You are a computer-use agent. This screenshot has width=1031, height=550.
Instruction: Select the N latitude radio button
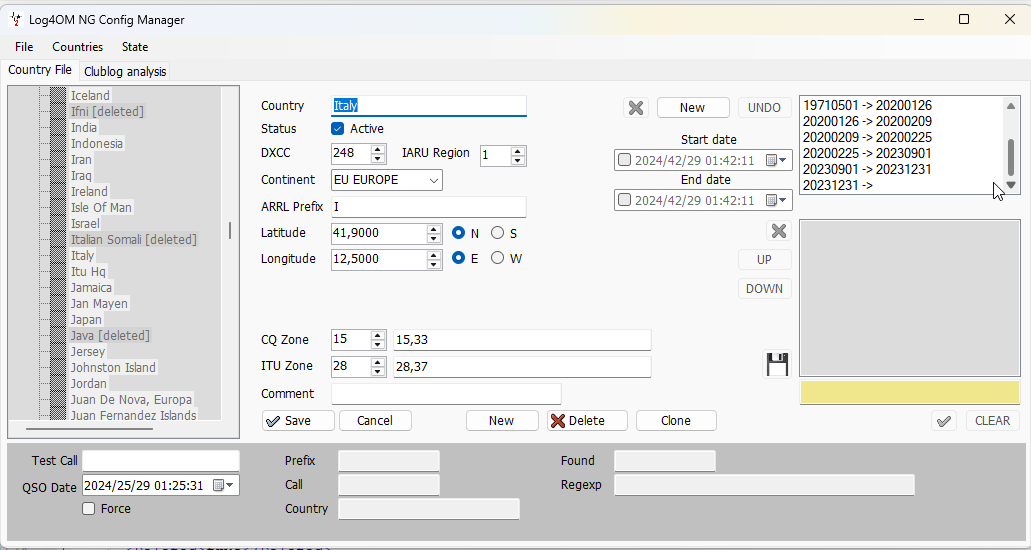459,233
